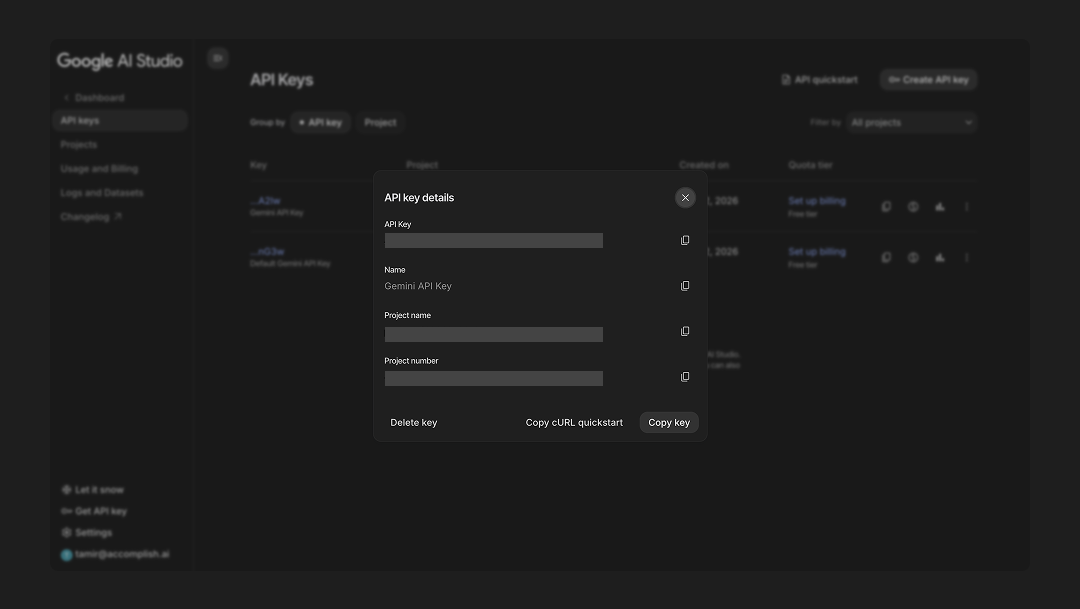The height and width of the screenshot is (609, 1080).
Task: Copy the Project name value
Action: (x=685, y=331)
